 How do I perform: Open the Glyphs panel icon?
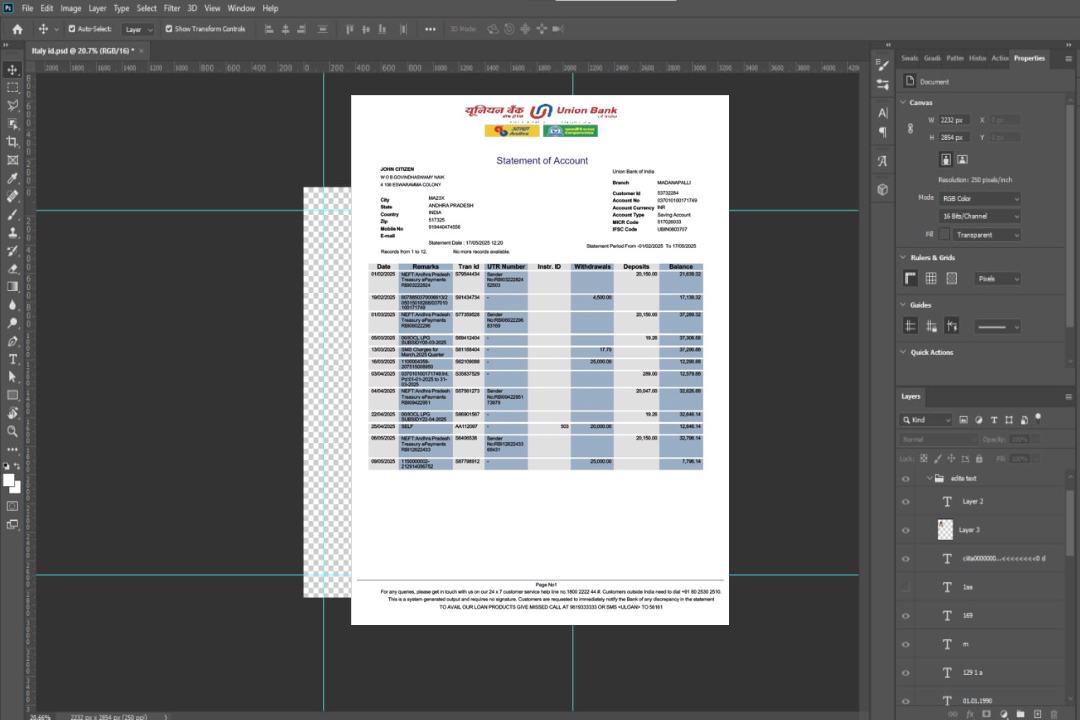coord(882,161)
